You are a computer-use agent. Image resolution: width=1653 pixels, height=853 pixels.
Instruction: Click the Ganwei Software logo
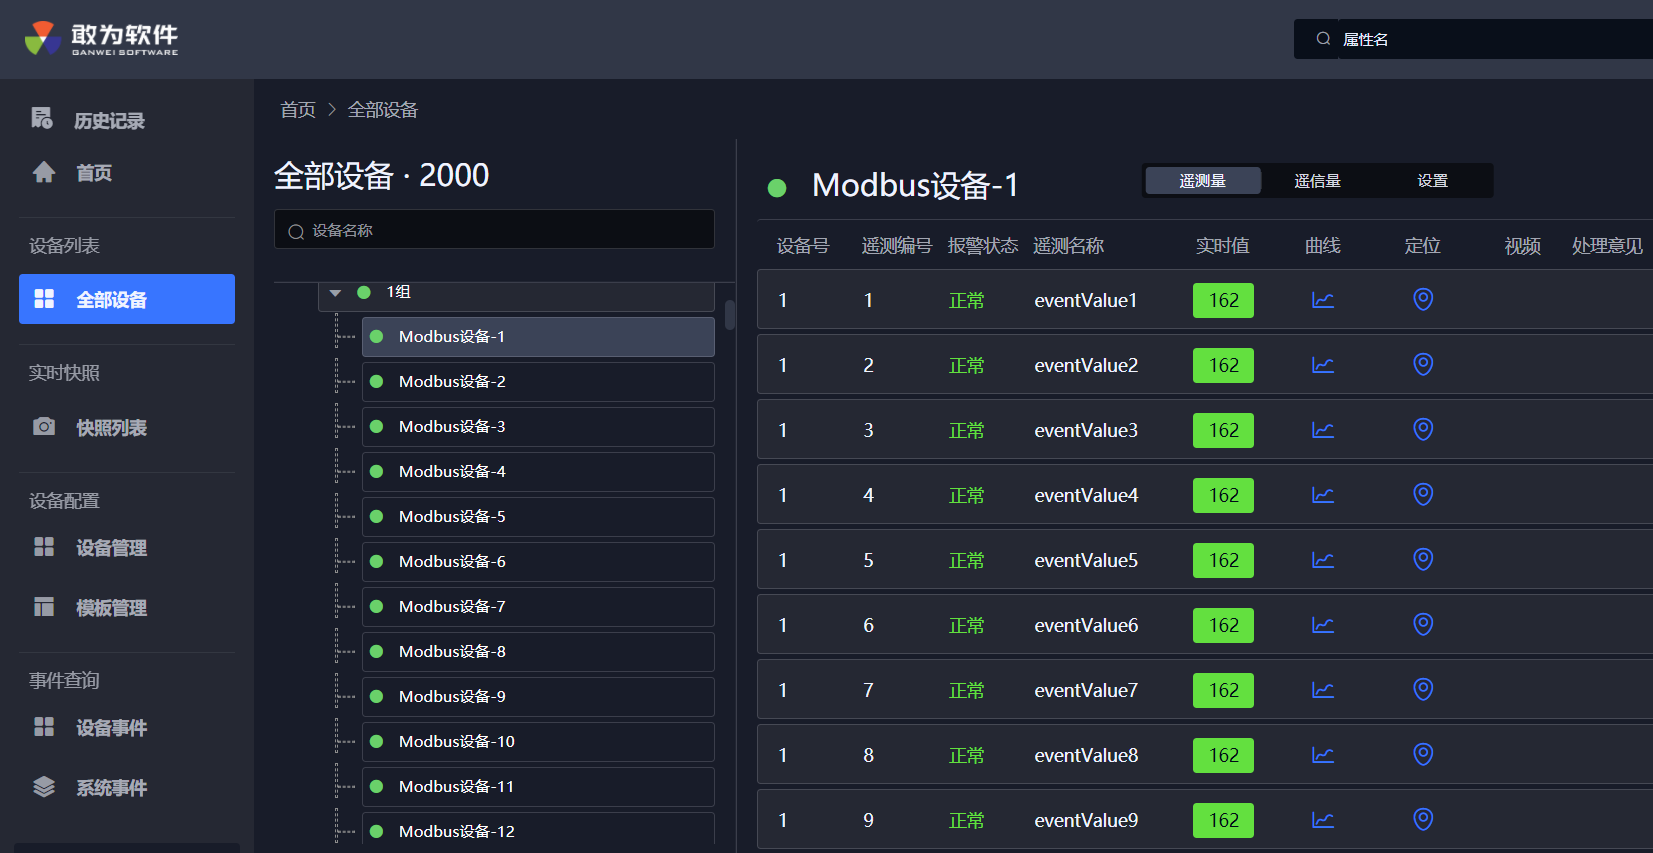coord(101,39)
